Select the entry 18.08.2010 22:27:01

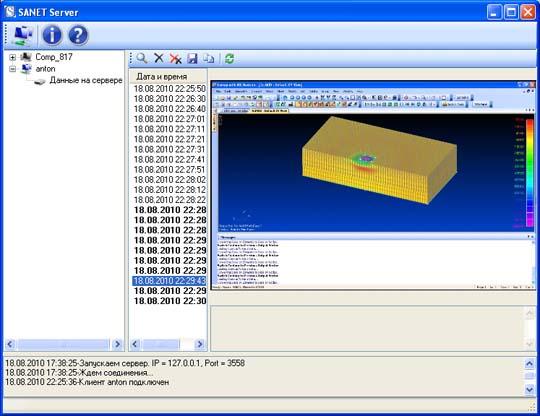point(169,119)
